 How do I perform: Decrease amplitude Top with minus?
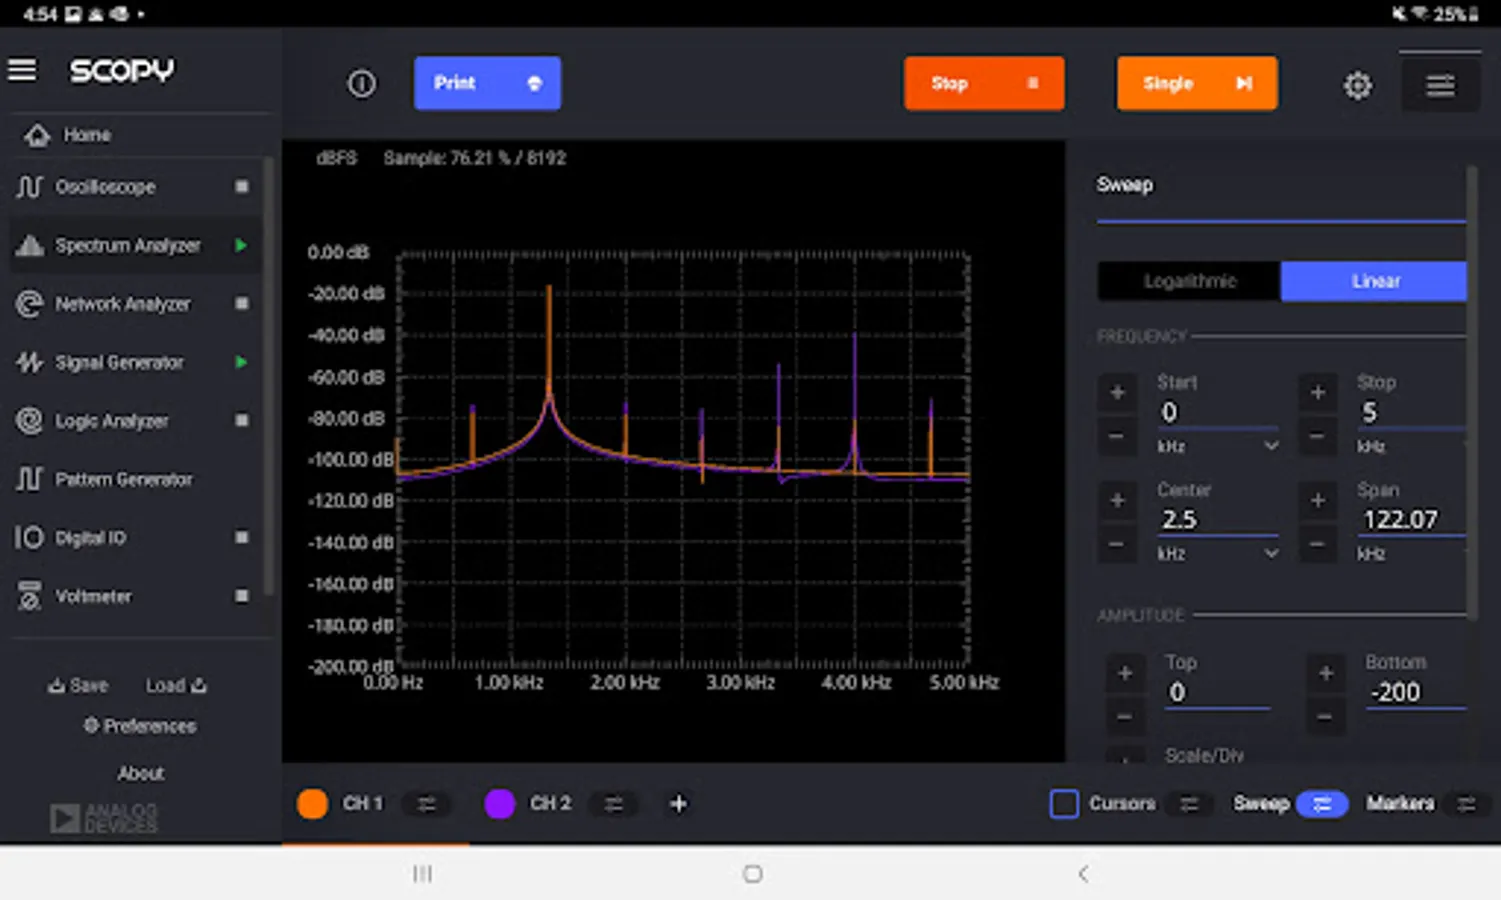pos(1125,717)
